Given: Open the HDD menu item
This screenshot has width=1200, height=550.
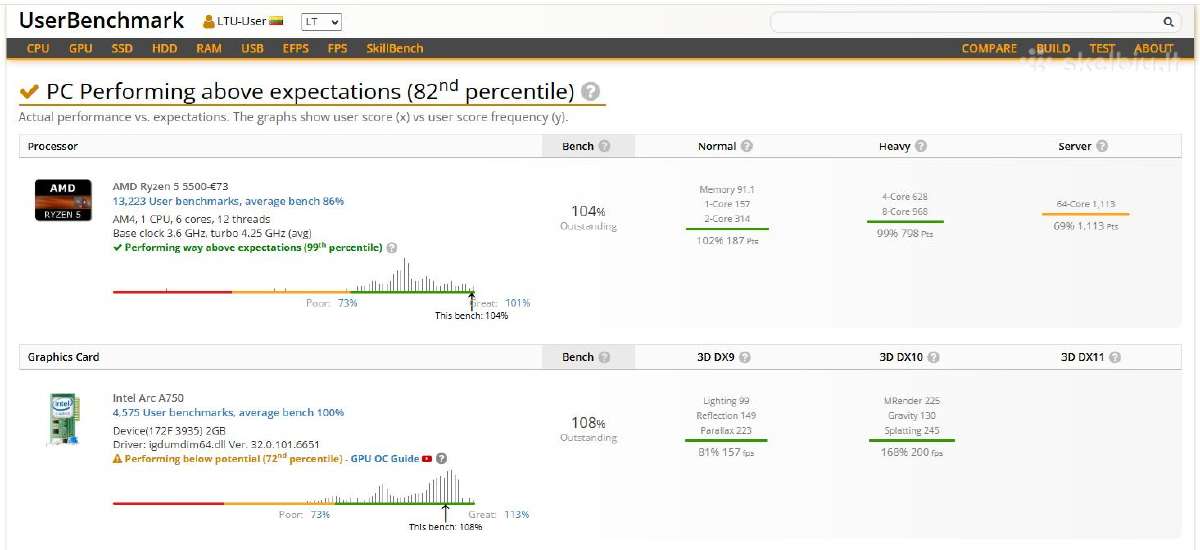Looking at the screenshot, I should (165, 48).
